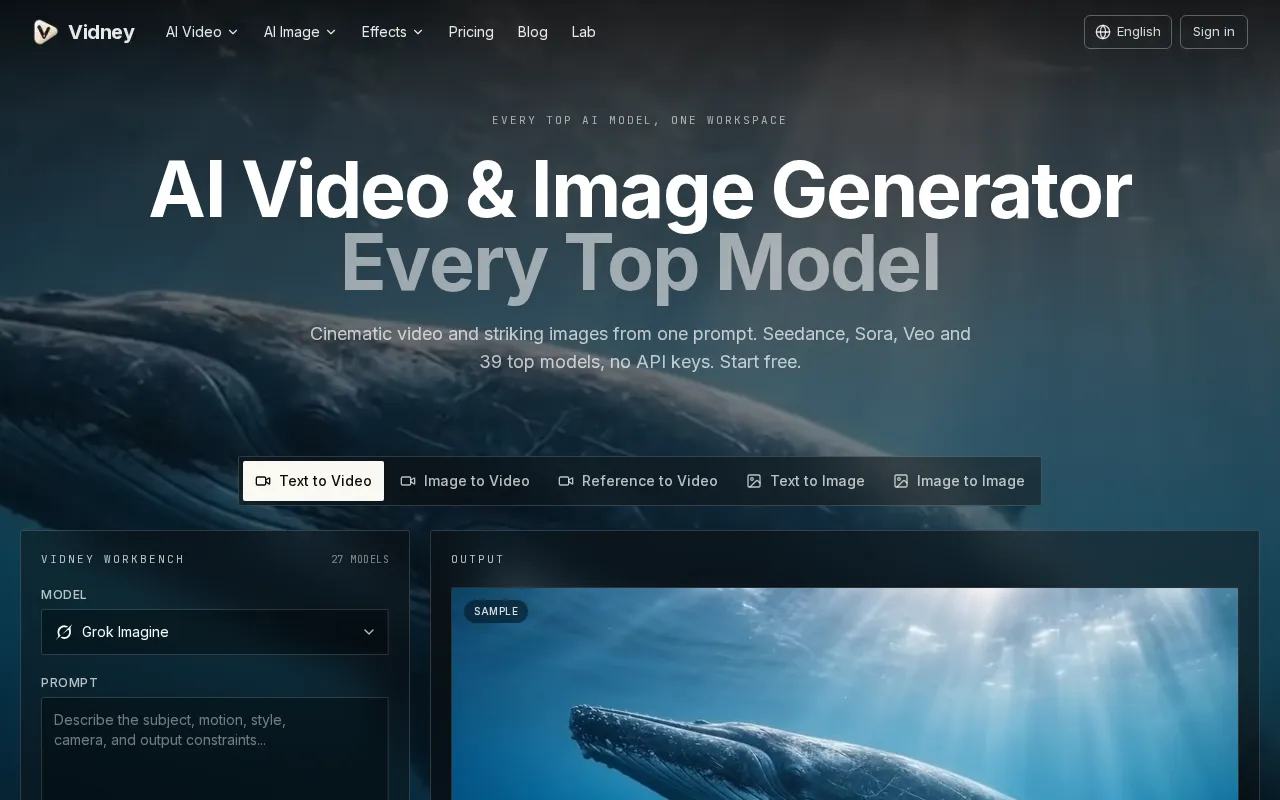Click the sample whale output preview
The height and width of the screenshot is (800, 1280).
click(x=845, y=694)
